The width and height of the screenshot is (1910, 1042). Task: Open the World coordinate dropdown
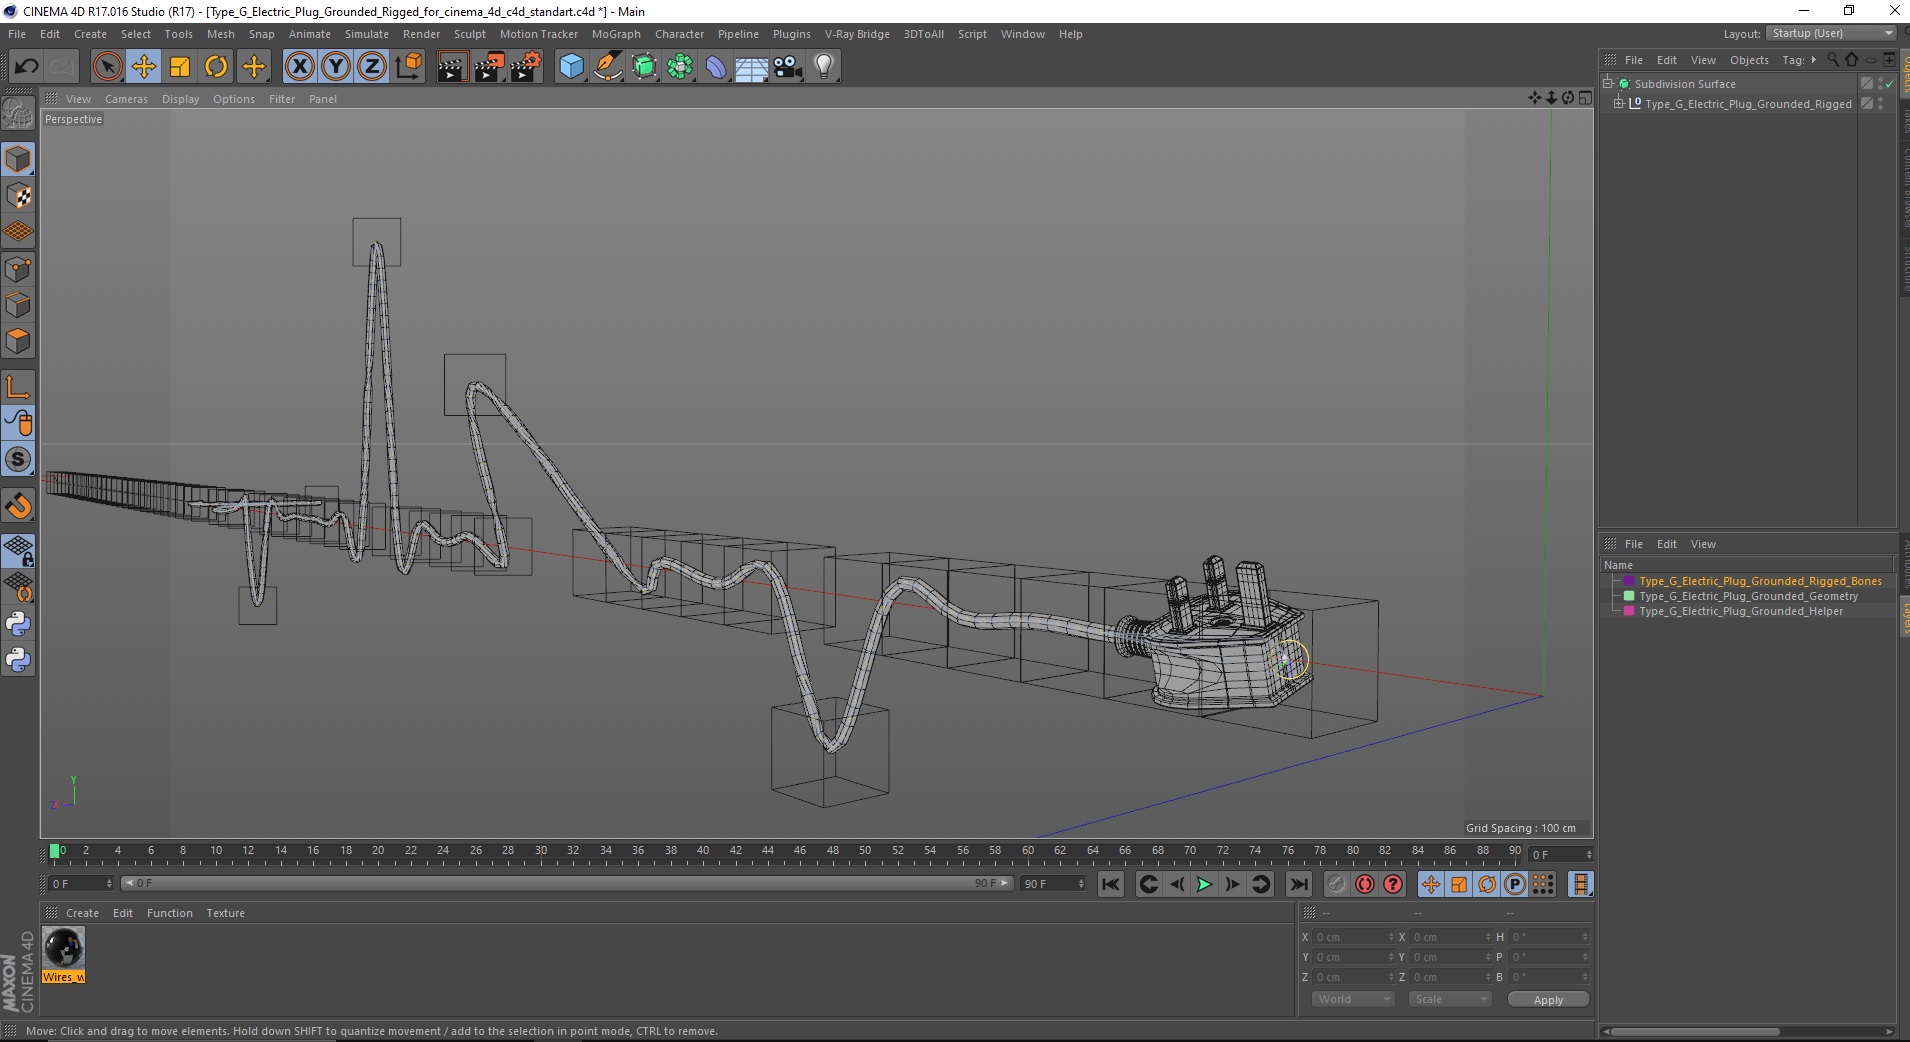pos(1353,999)
